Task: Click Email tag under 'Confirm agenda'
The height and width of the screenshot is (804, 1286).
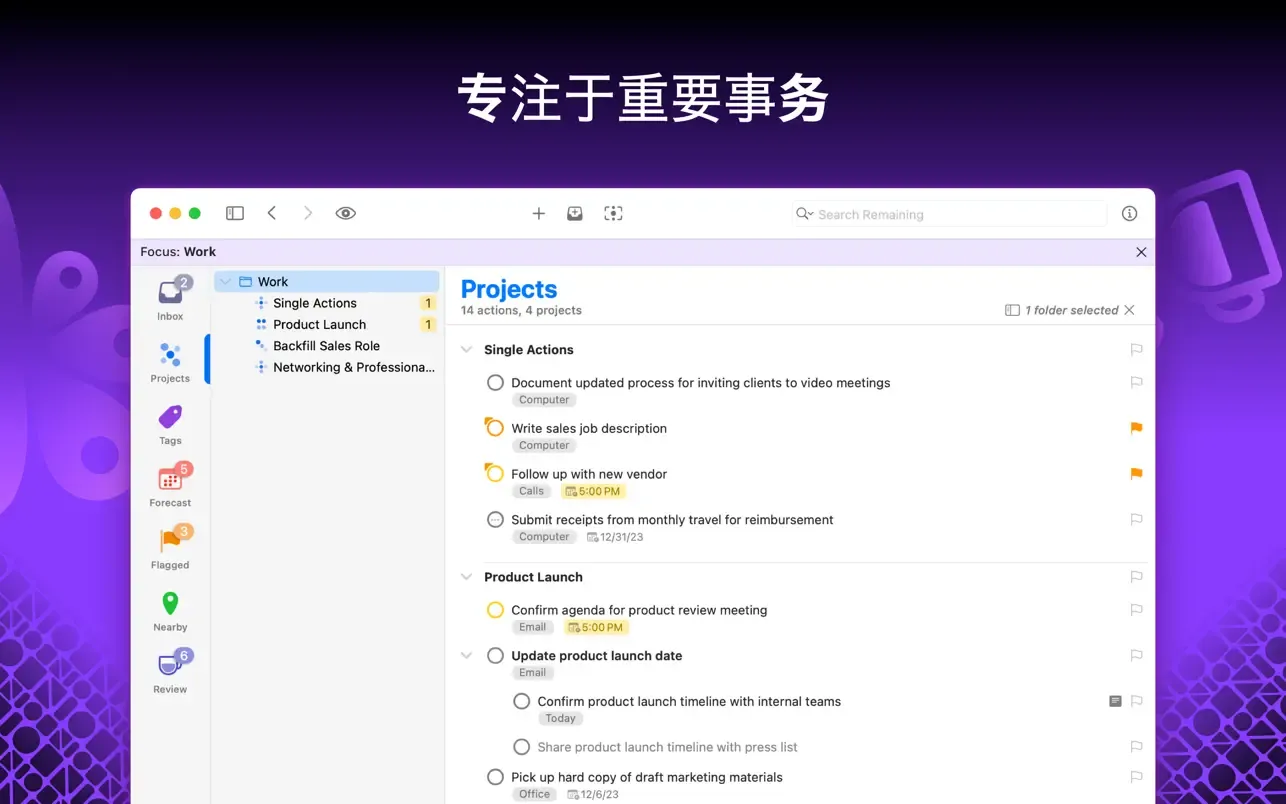Action: coord(533,627)
